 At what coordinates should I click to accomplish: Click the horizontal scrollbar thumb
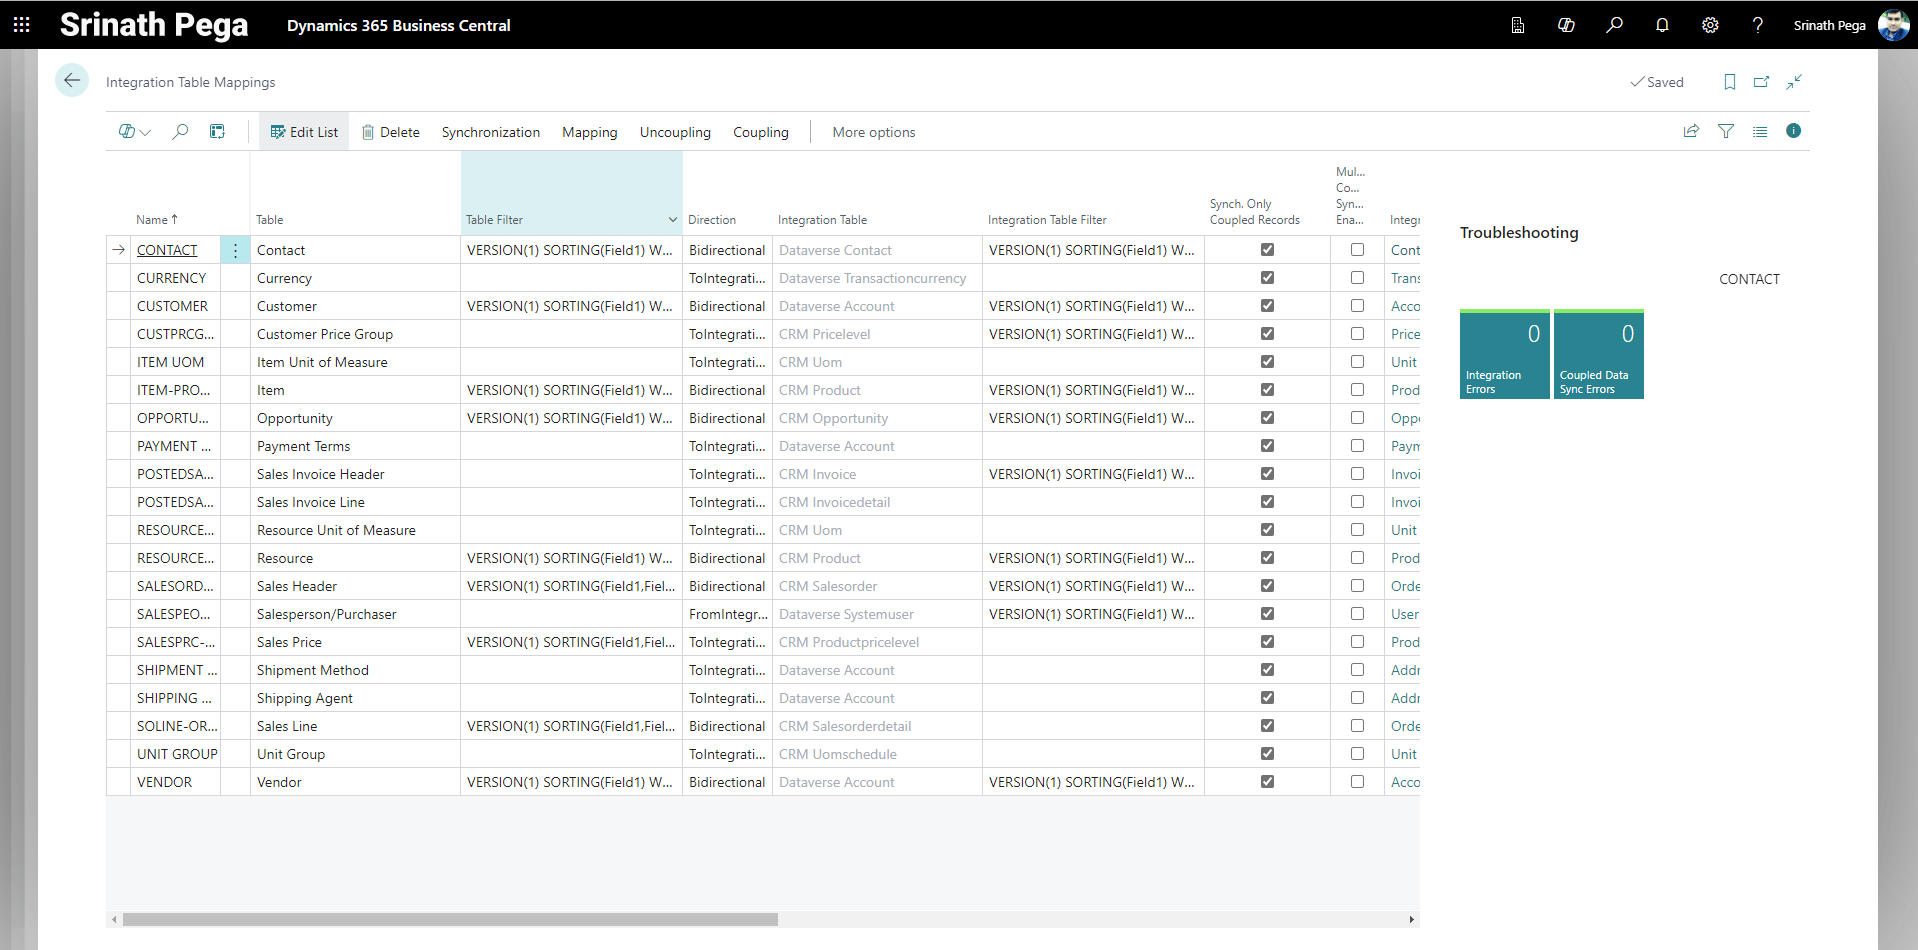click(450, 919)
